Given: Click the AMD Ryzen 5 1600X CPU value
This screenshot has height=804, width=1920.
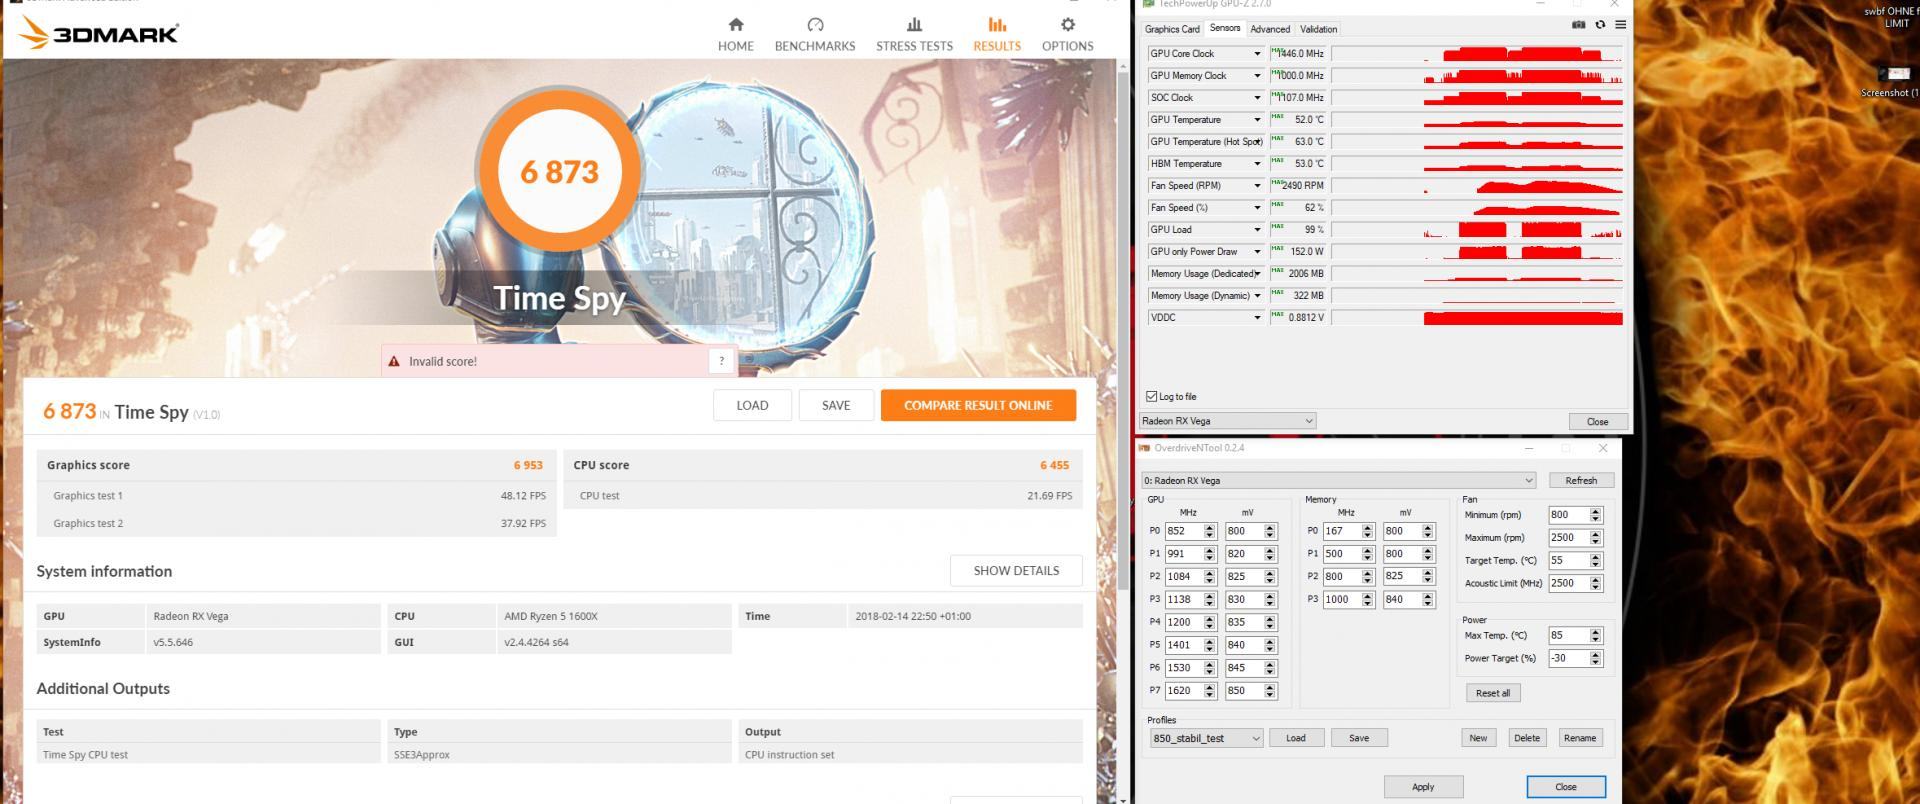Looking at the screenshot, I should tap(550, 616).
